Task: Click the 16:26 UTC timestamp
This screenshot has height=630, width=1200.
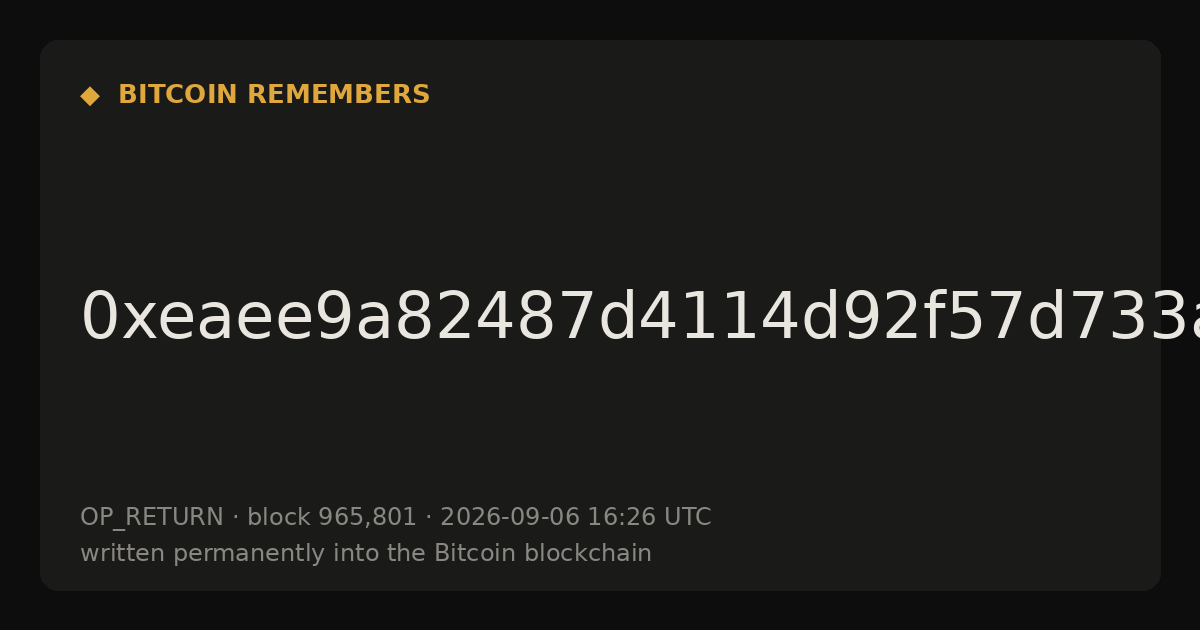Action: click(648, 518)
